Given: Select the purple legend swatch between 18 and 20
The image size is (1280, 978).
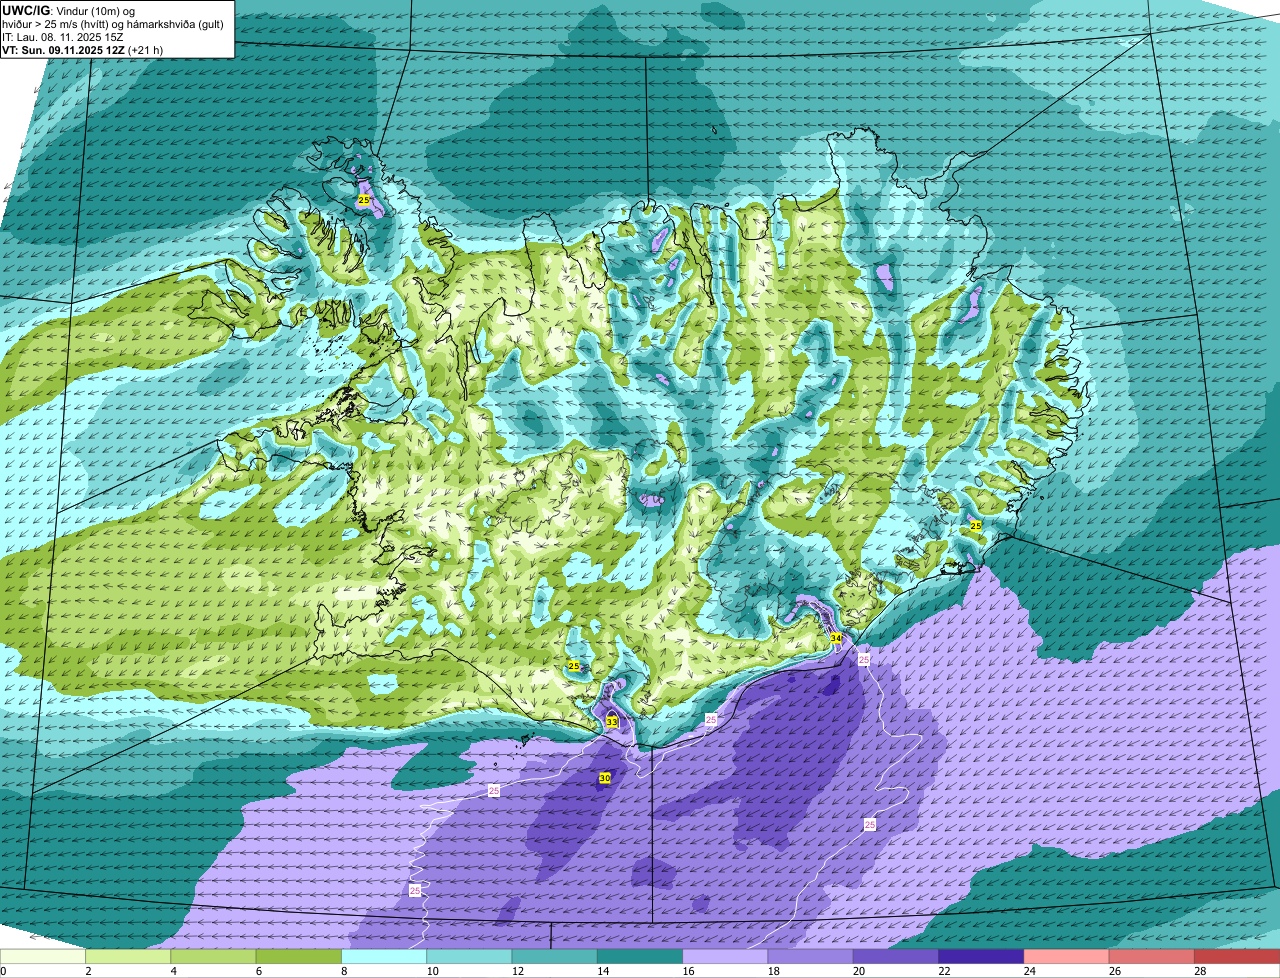Looking at the screenshot, I should [x=811, y=957].
